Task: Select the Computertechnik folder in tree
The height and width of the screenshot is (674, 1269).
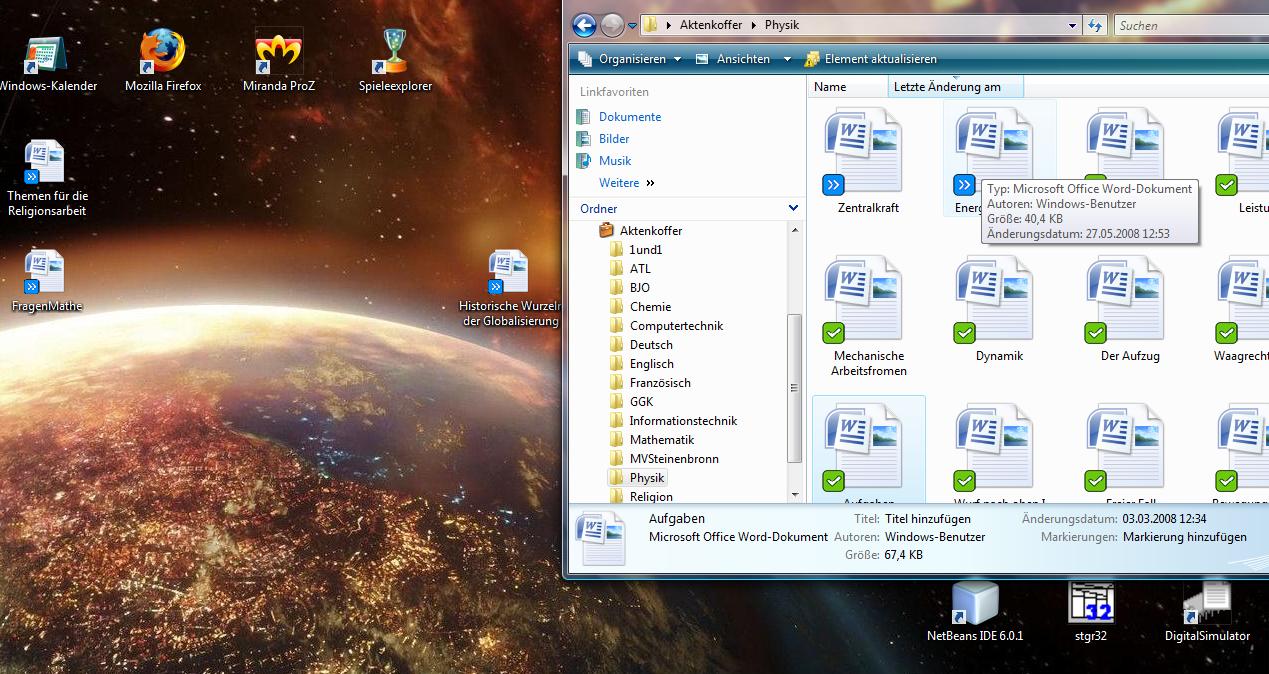Action: click(676, 326)
